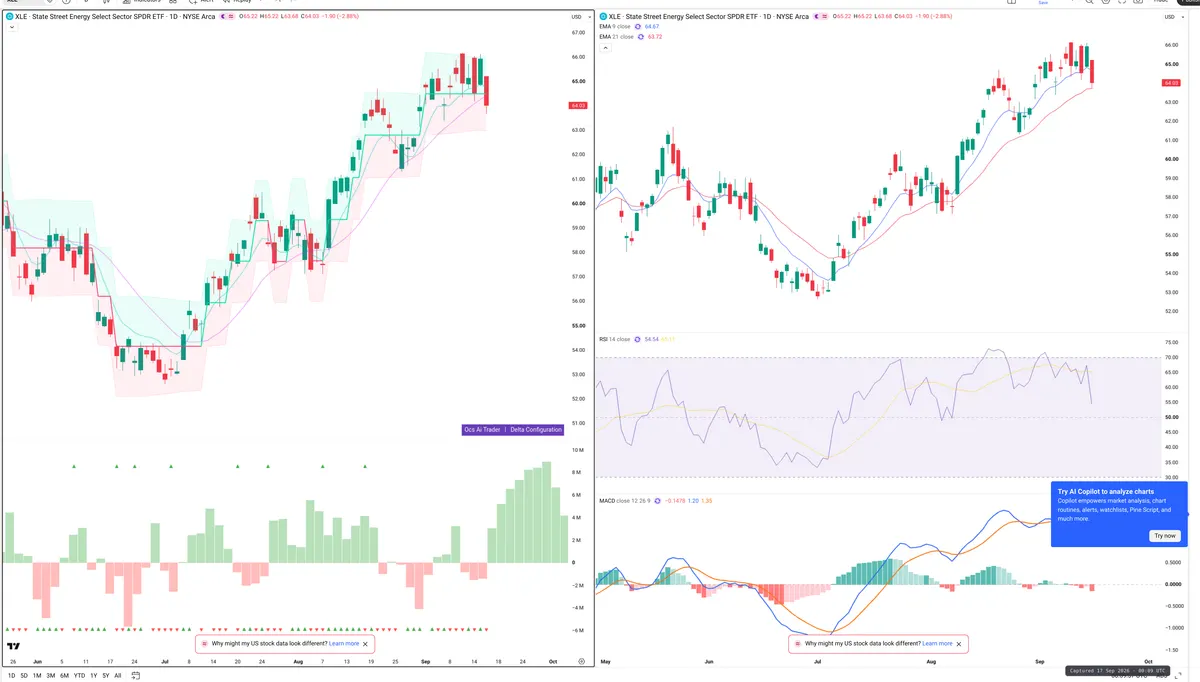Click Try AI Copilot to analyze charts heading

click(1106, 492)
